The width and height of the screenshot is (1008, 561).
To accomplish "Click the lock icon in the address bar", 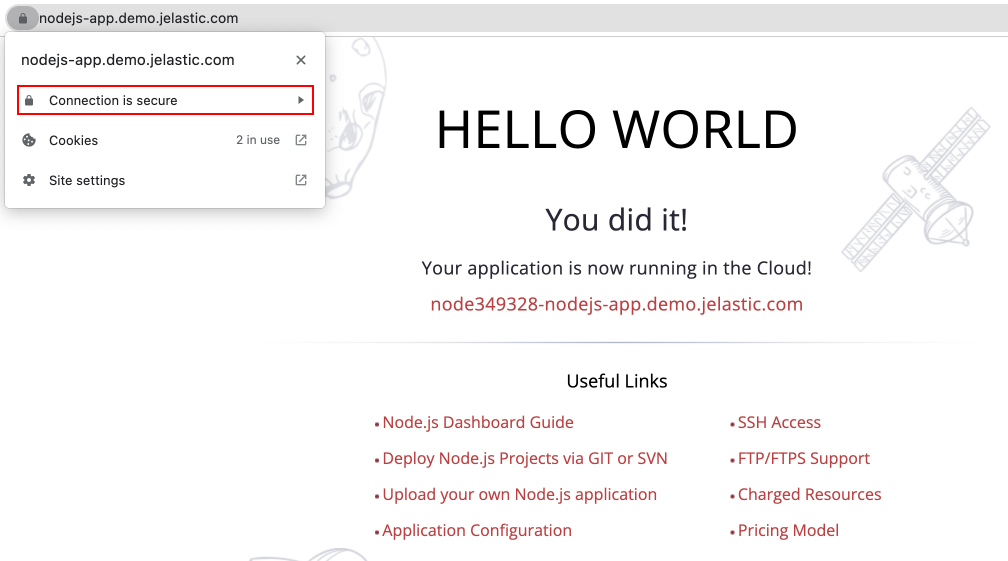I will tap(22, 19).
